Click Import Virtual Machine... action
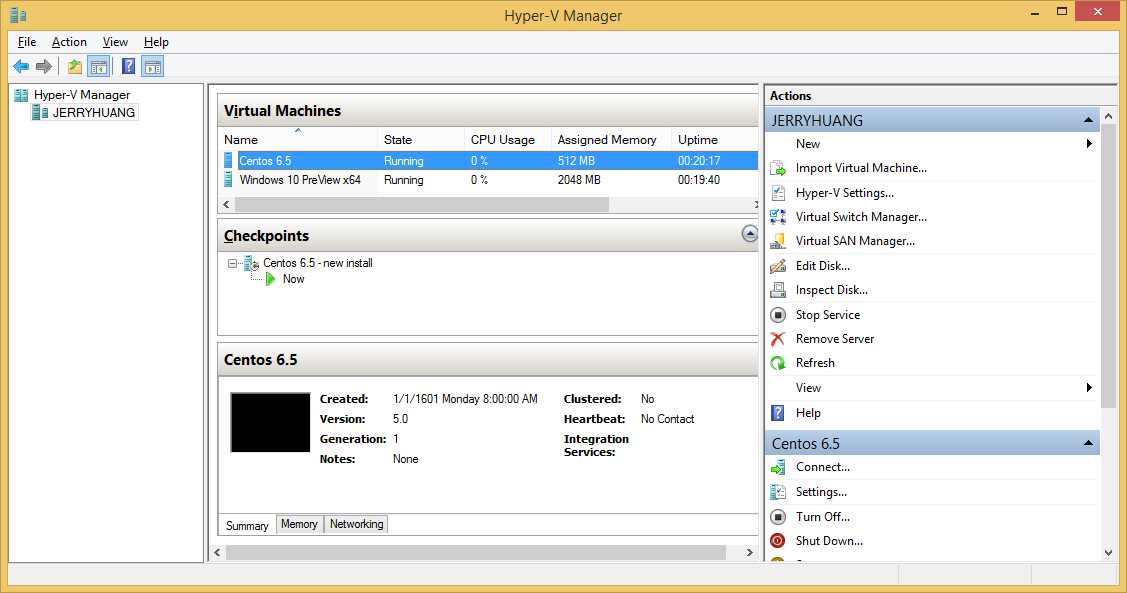The height and width of the screenshot is (593, 1127). click(861, 168)
